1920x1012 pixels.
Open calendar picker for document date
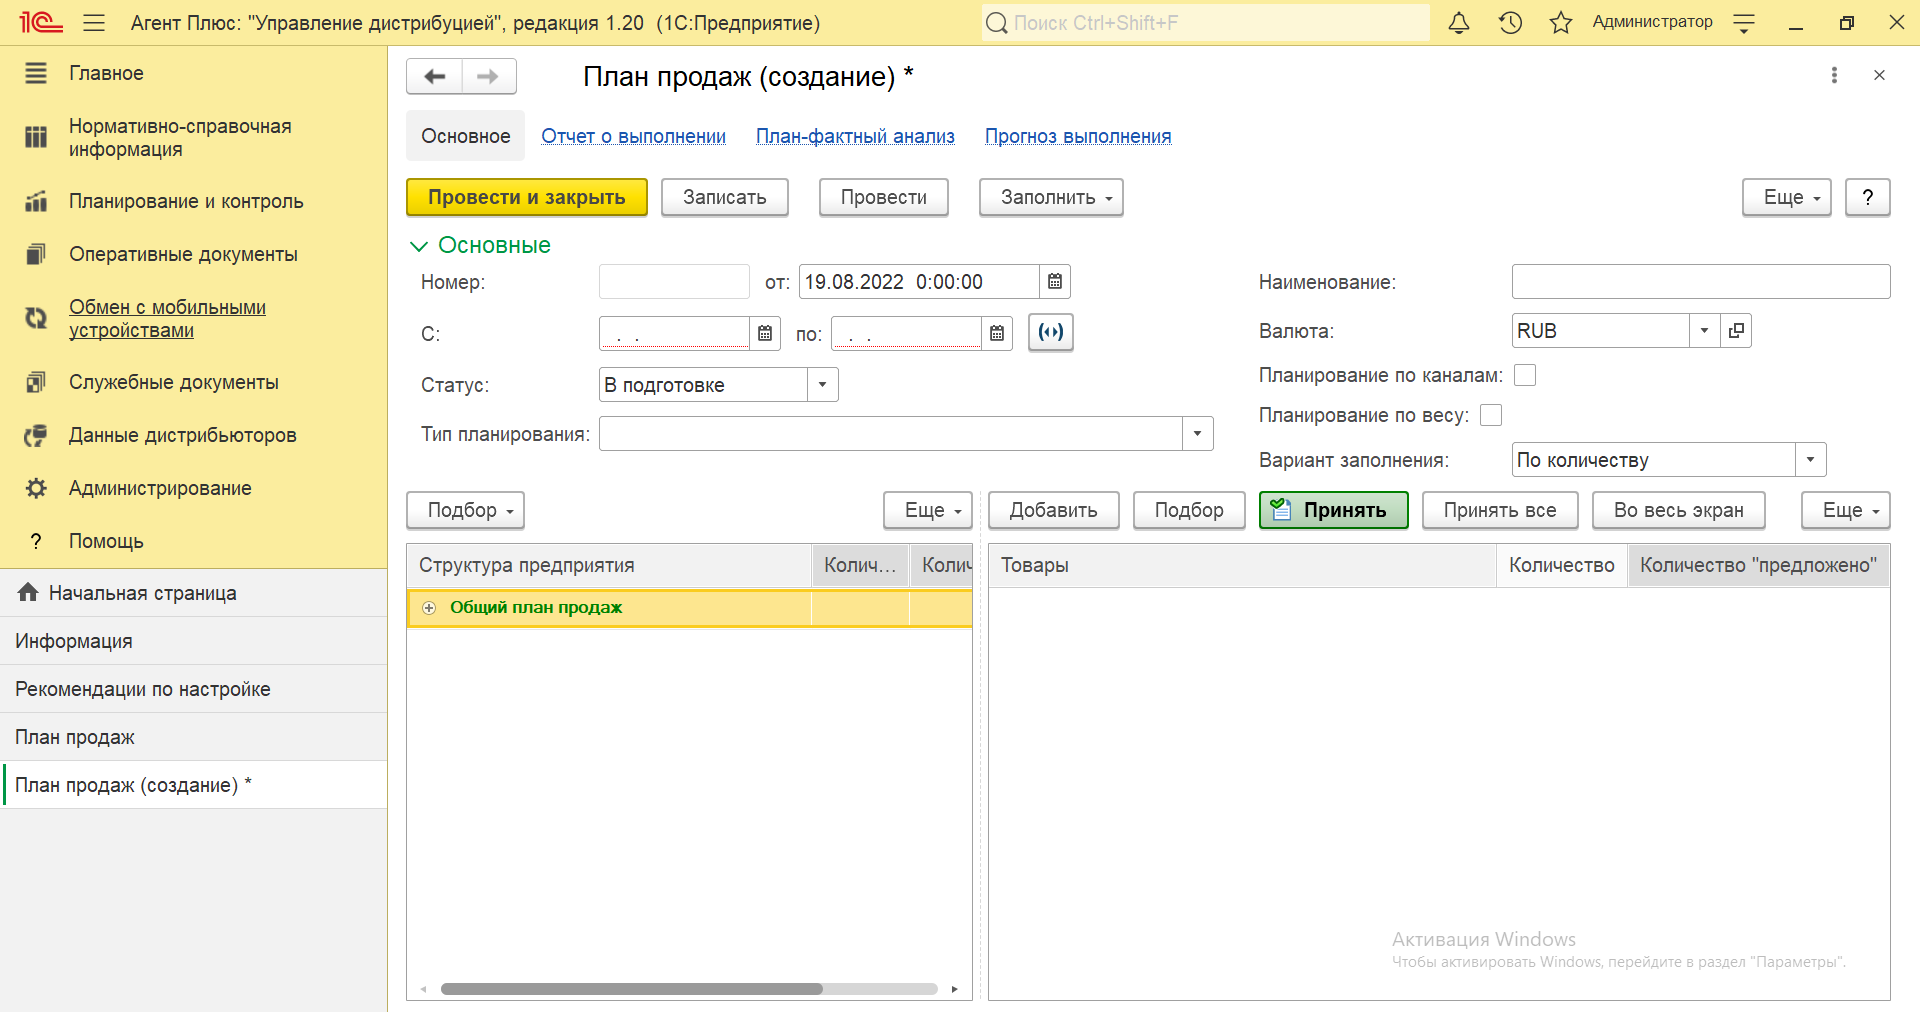[1055, 282]
